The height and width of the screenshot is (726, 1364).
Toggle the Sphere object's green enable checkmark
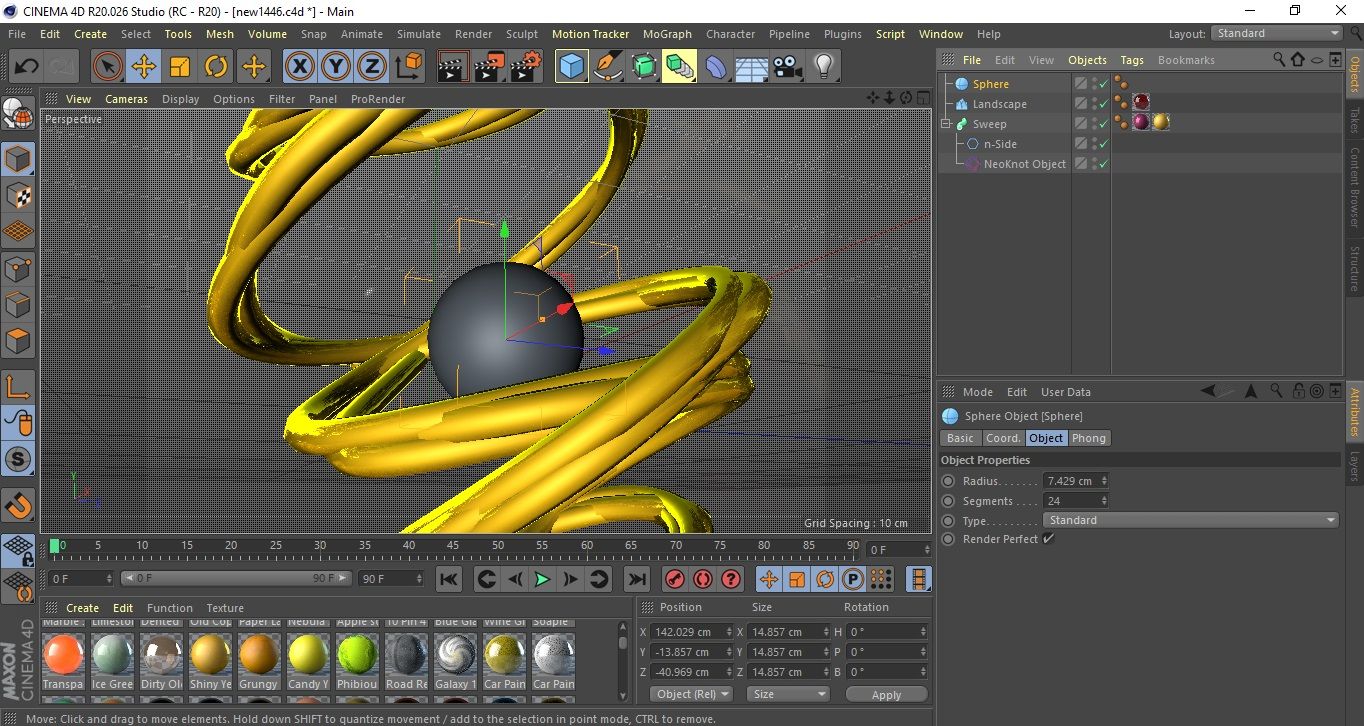[1103, 84]
